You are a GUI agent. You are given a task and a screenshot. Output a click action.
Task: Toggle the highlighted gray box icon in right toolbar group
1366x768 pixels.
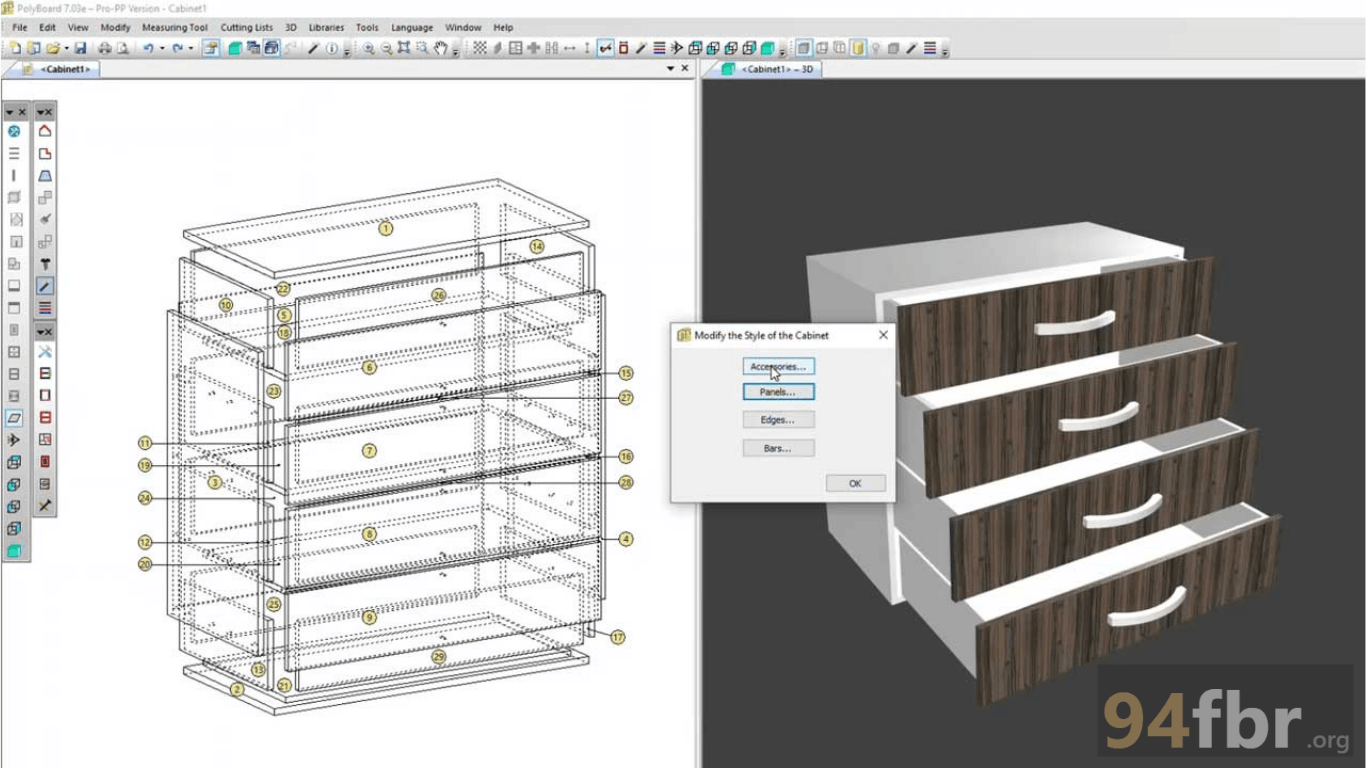[802, 47]
